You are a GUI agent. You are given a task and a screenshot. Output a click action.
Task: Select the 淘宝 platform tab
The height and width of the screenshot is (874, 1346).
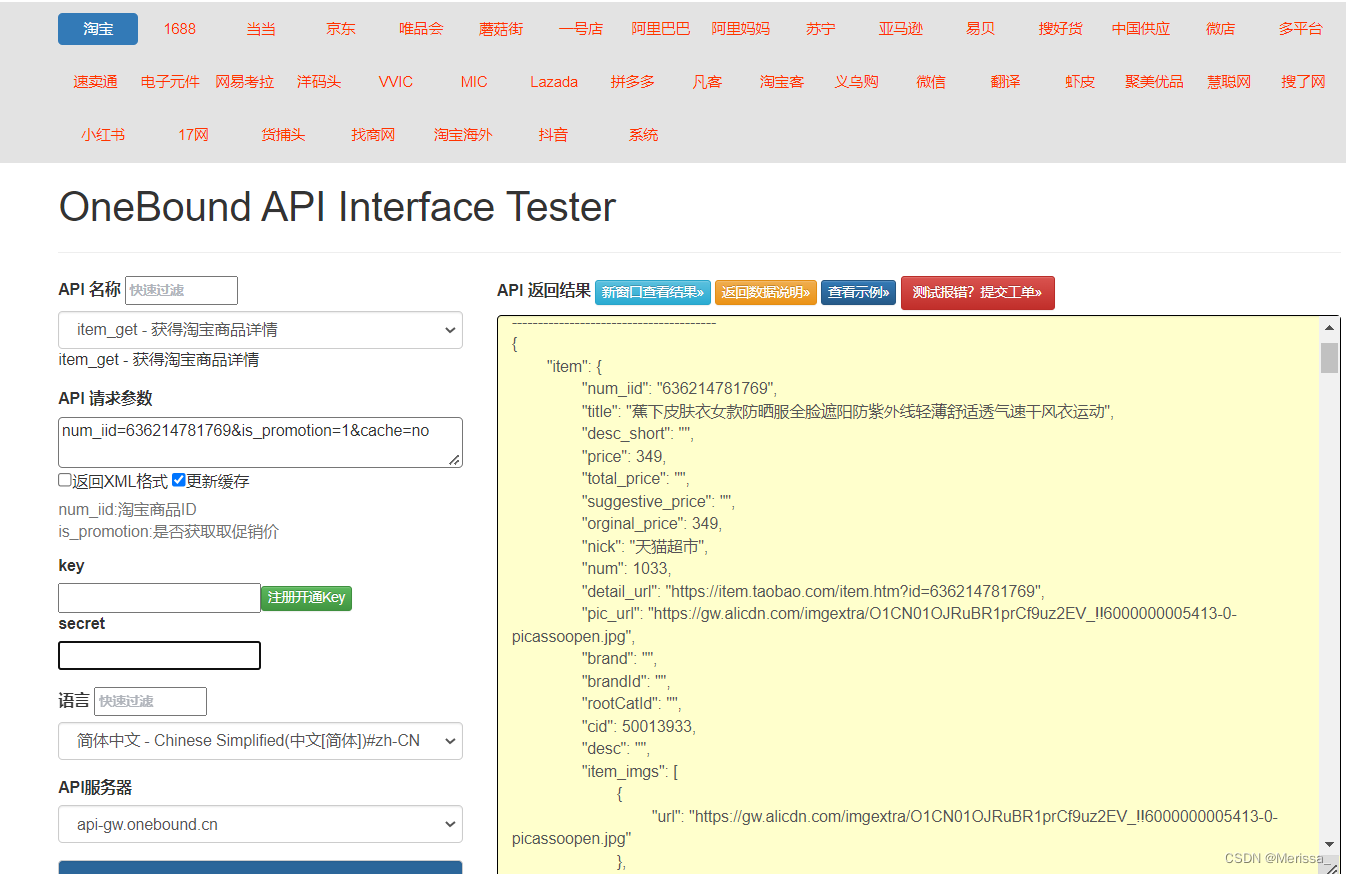click(98, 29)
